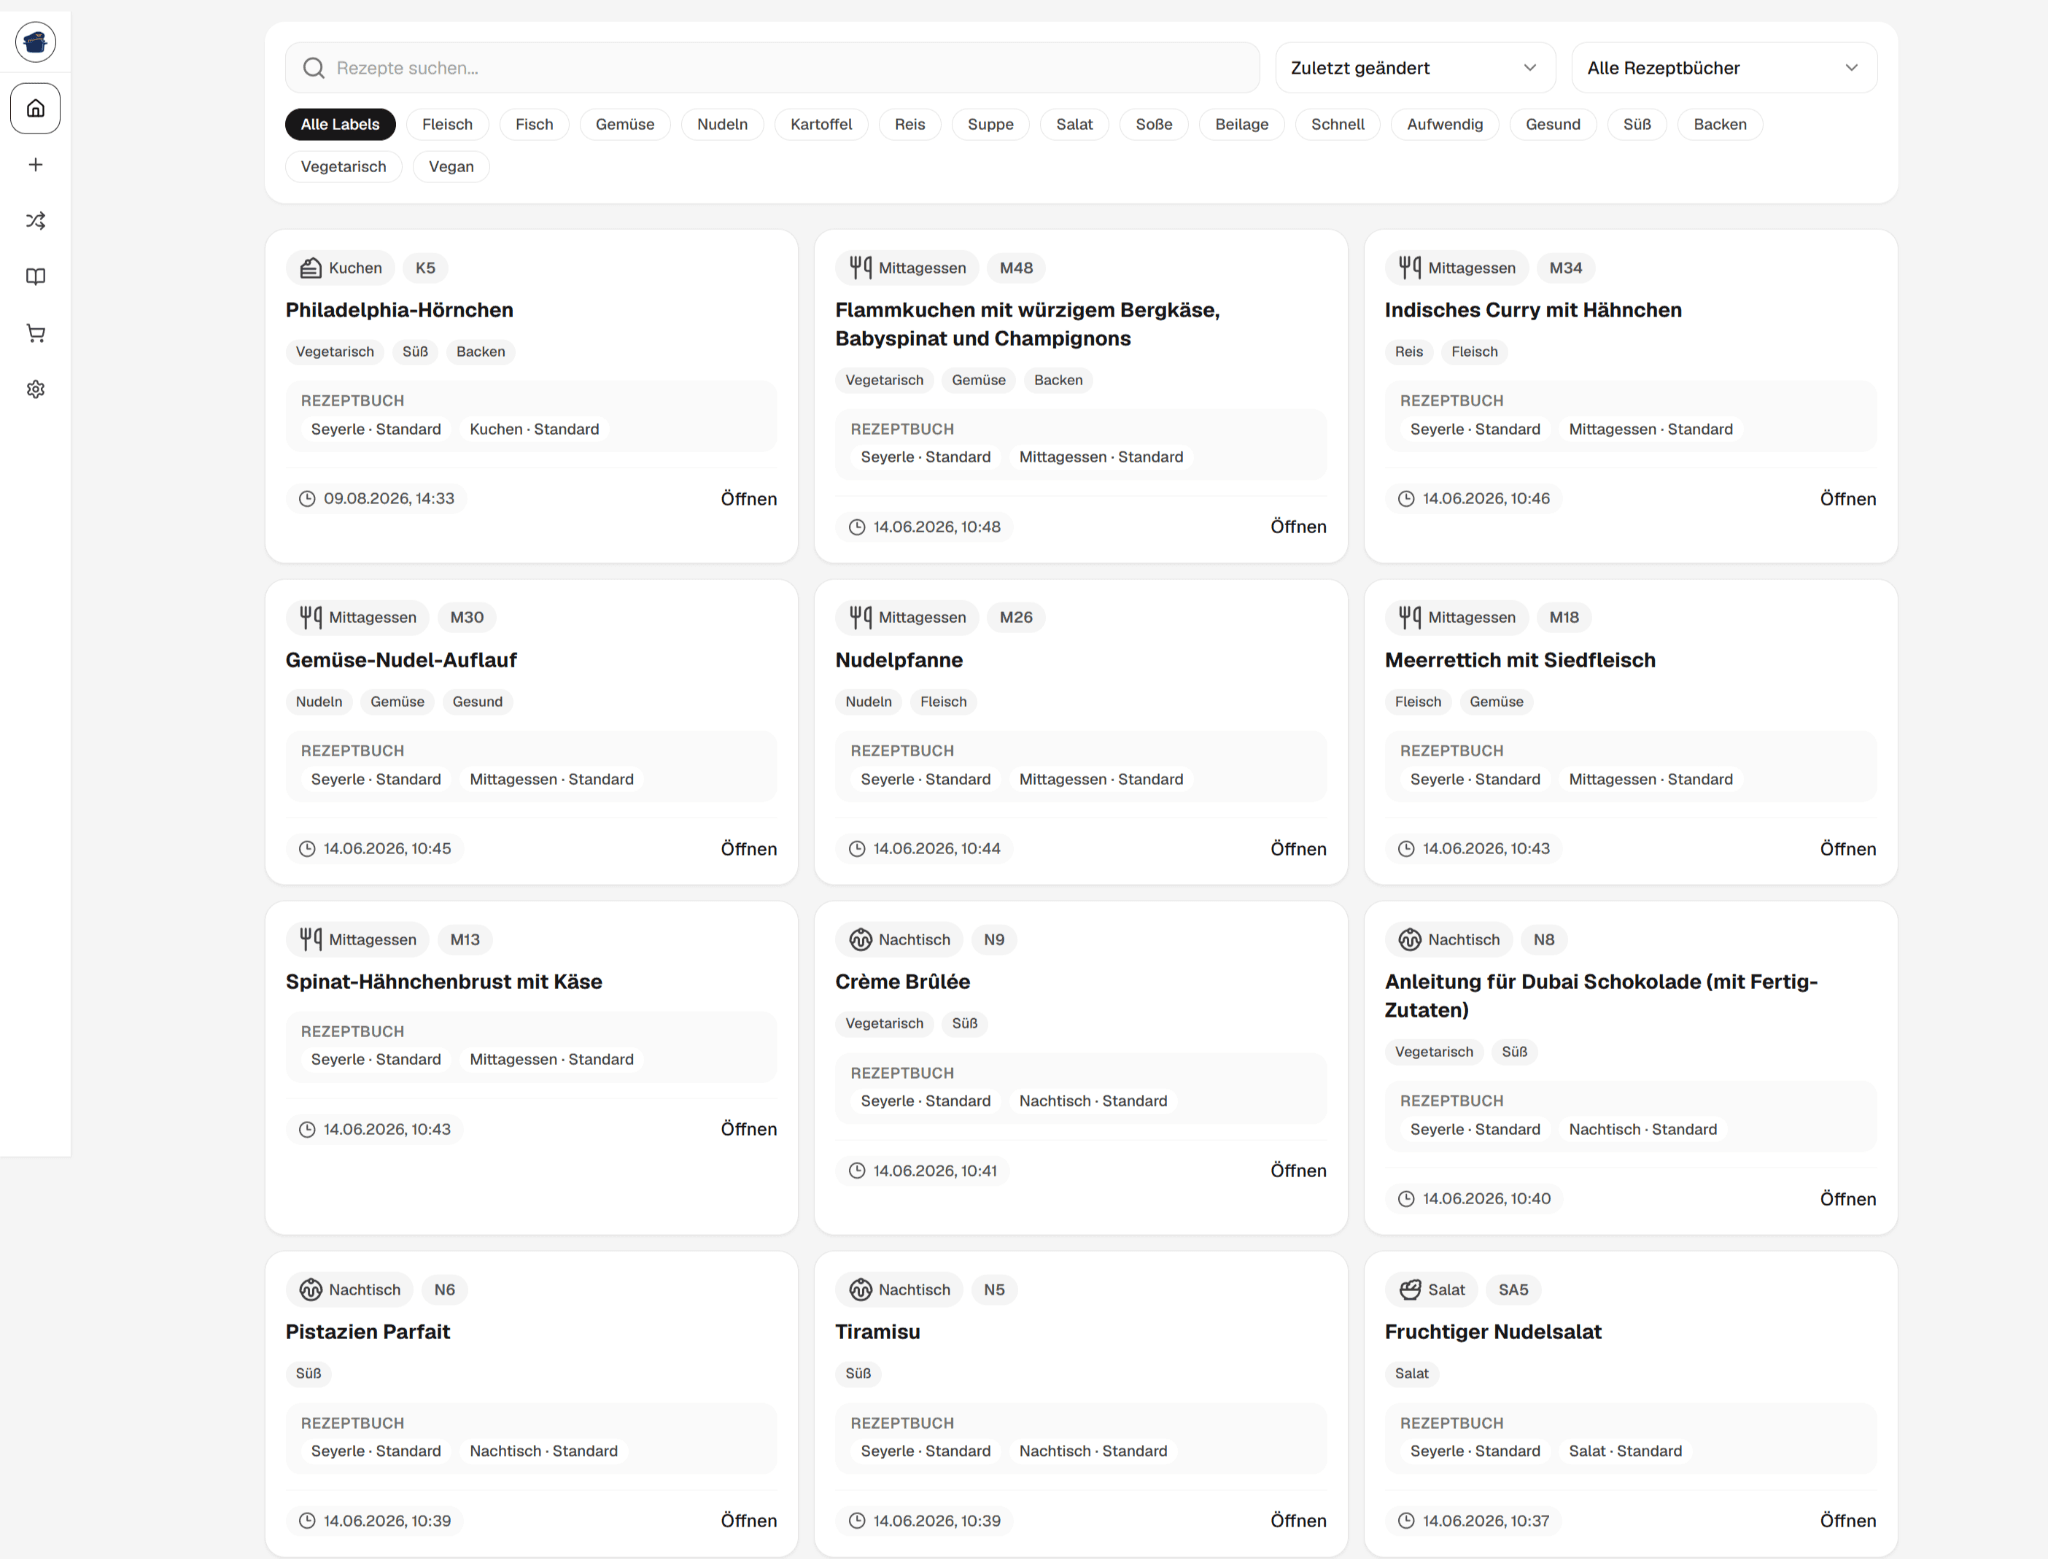Toggle the Gesund label filter
Viewport: 2048px width, 1559px height.
(x=1552, y=124)
